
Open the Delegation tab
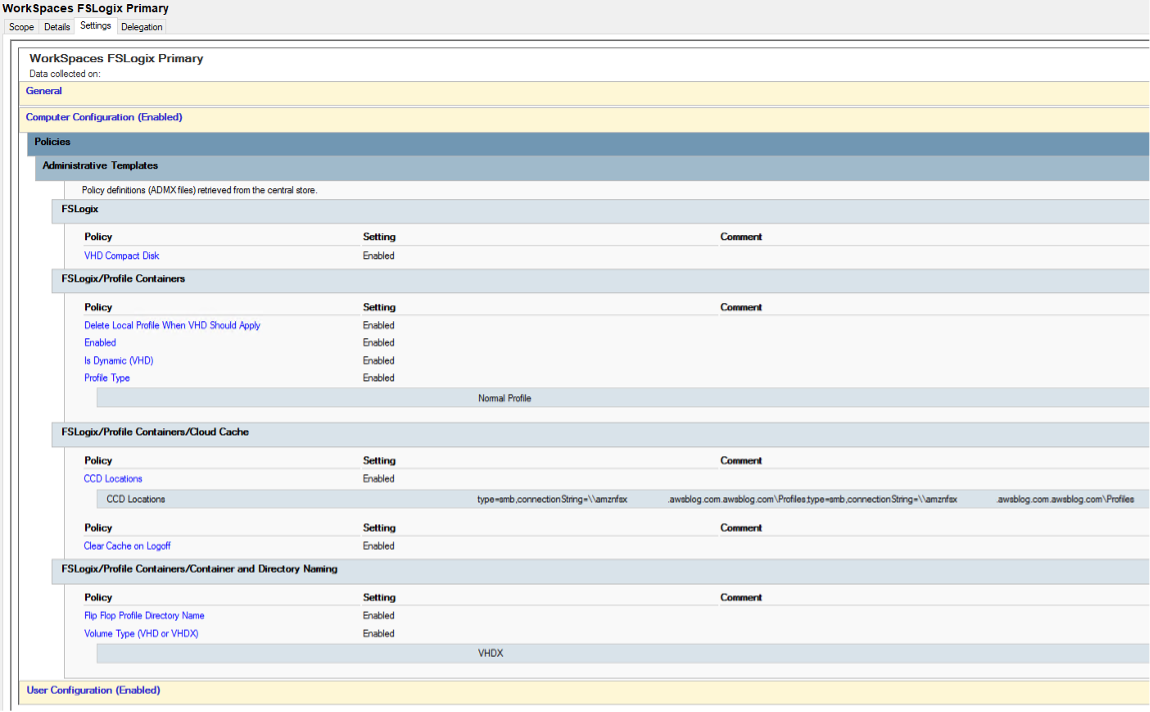tap(141, 27)
